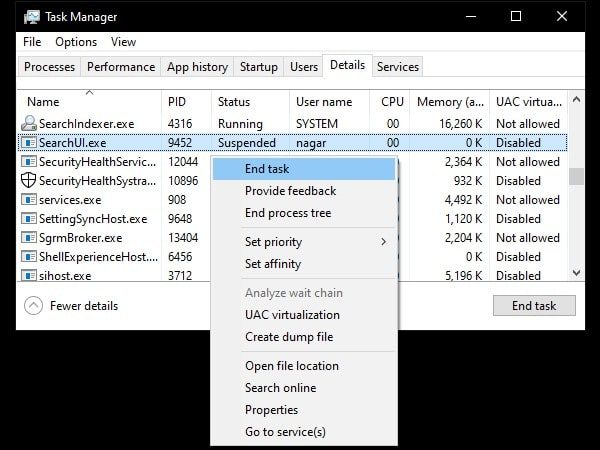Select the SgrmBroker.exe row name
Viewport: 600px width, 450px height.
pos(80,238)
